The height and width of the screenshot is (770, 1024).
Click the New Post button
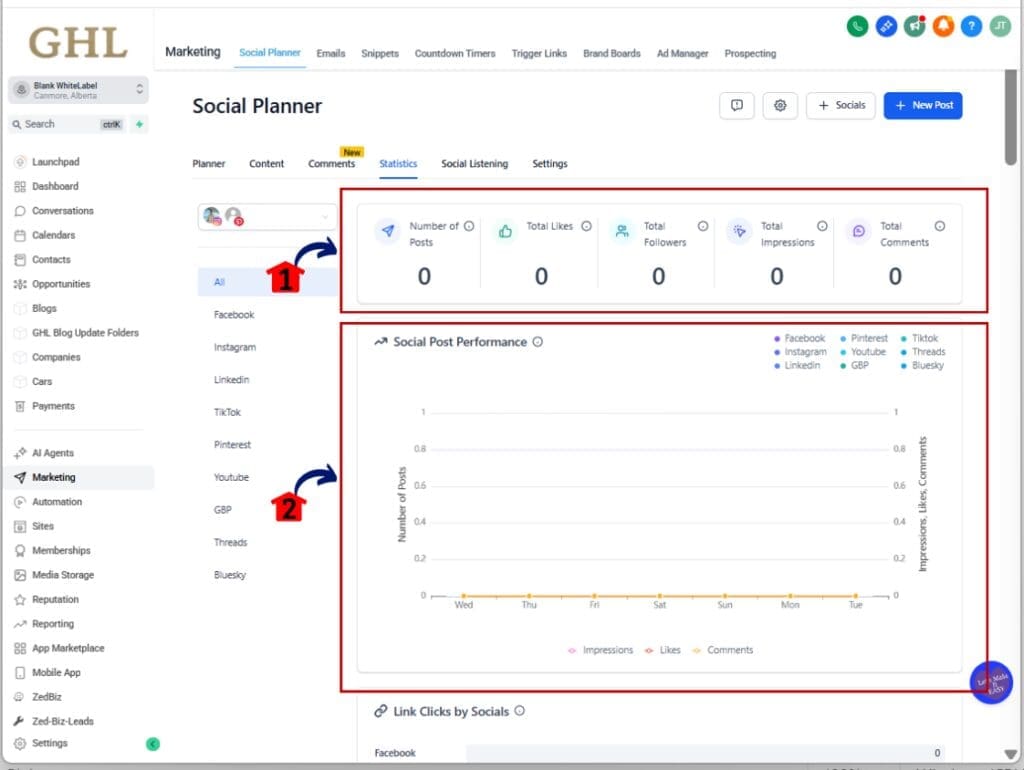(922, 105)
